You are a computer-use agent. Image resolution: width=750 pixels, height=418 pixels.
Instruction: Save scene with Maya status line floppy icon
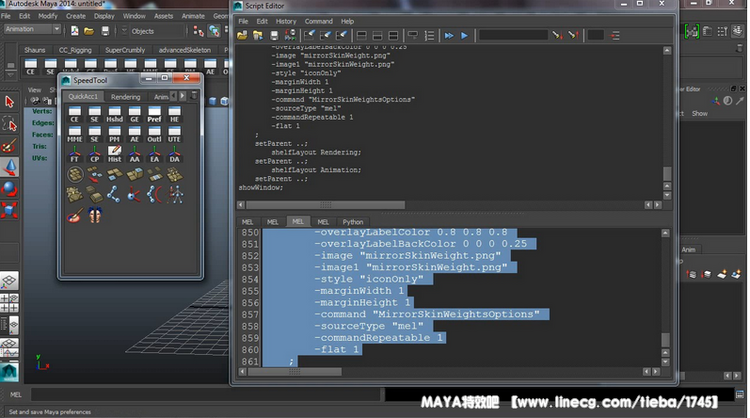[105, 31]
